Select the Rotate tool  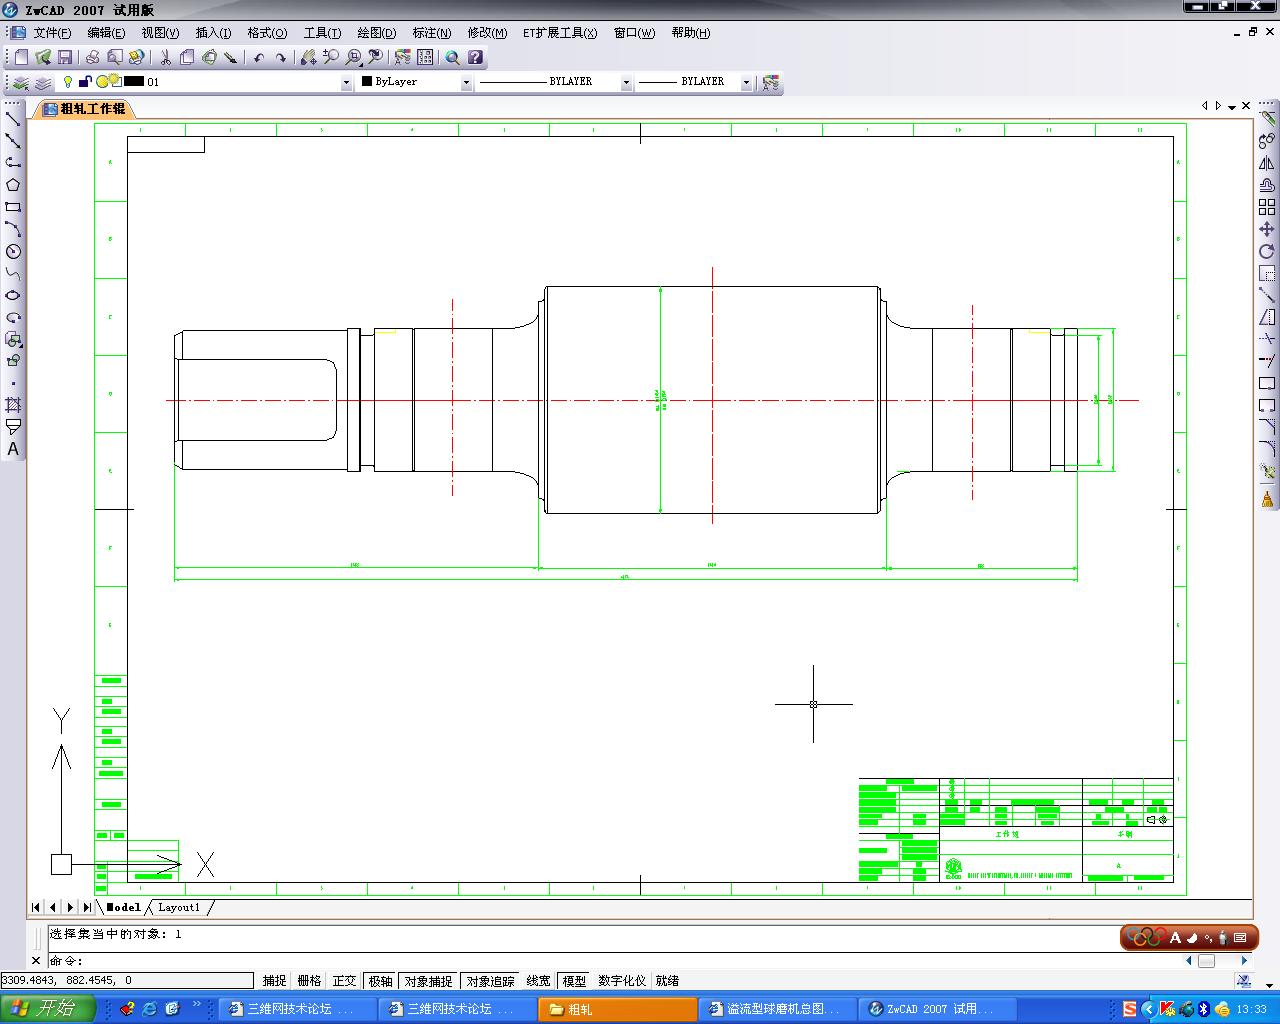tap(1267, 251)
